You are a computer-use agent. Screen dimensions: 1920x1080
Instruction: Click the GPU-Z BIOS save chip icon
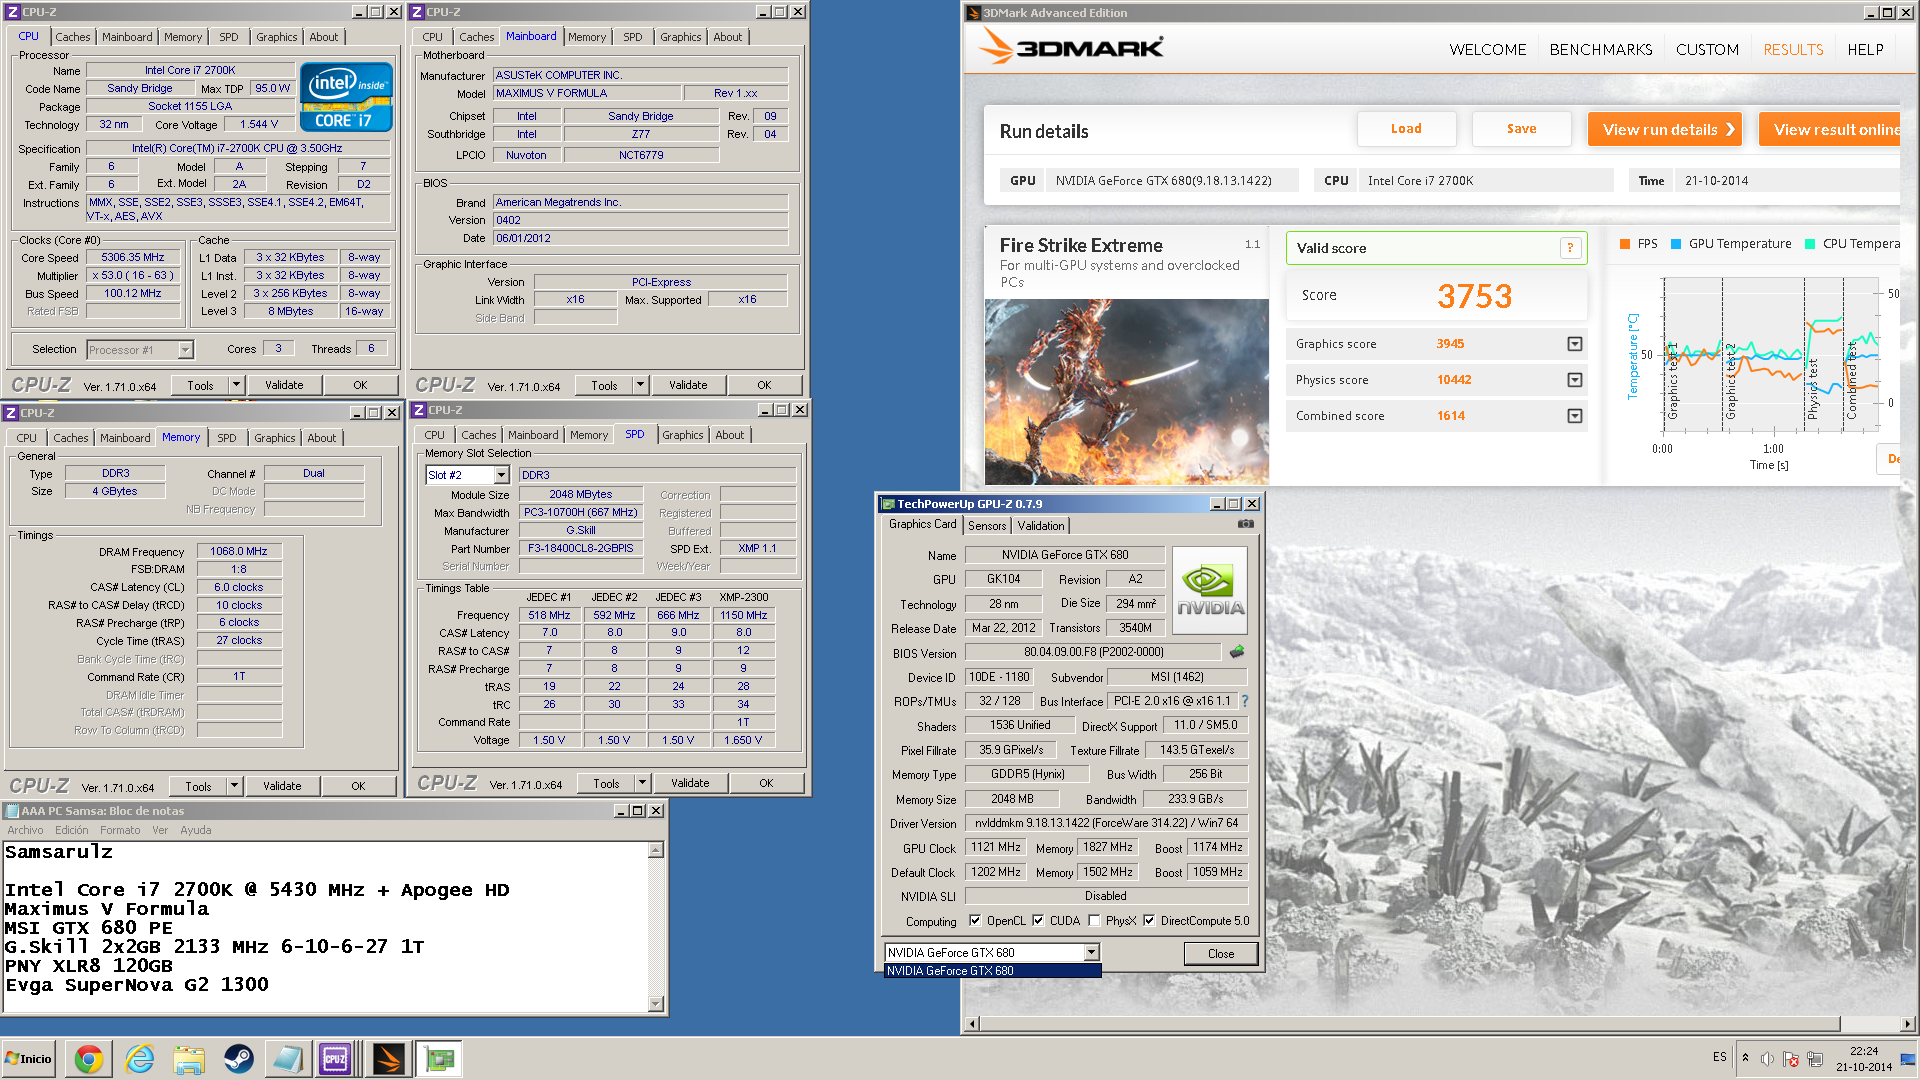click(1237, 652)
